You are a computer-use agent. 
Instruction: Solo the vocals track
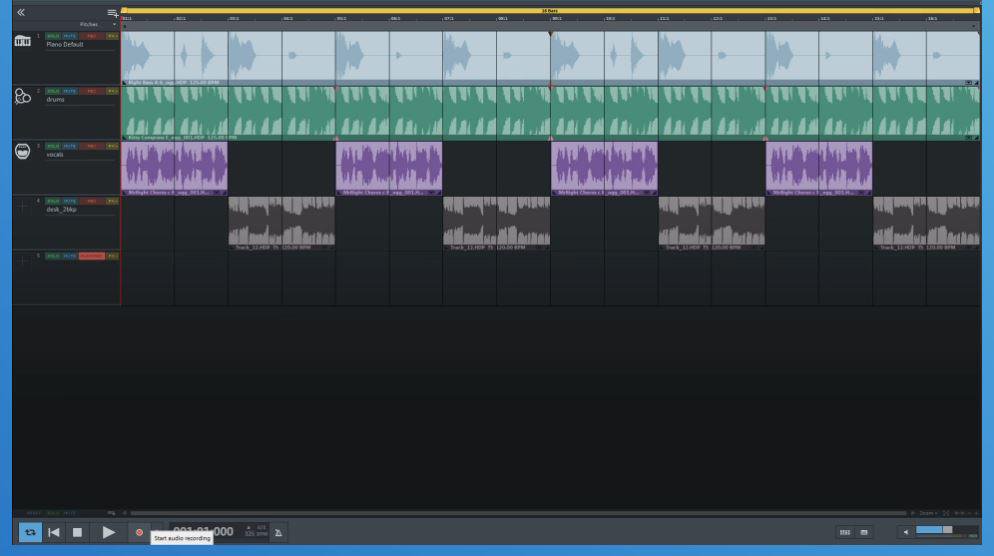53,146
